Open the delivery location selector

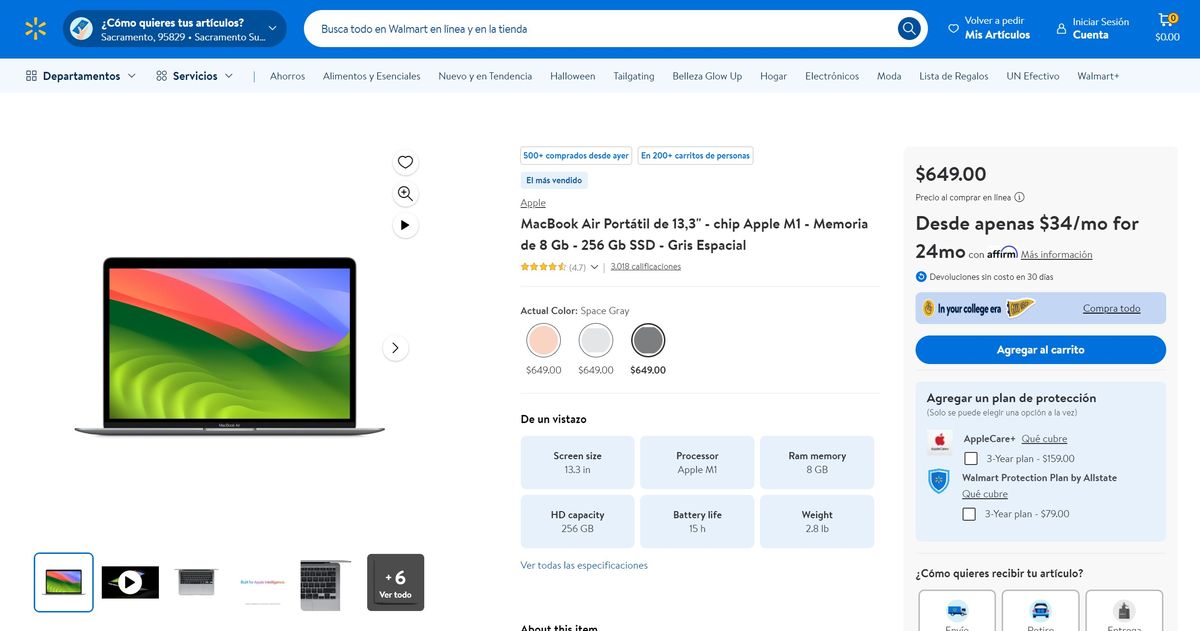point(175,29)
